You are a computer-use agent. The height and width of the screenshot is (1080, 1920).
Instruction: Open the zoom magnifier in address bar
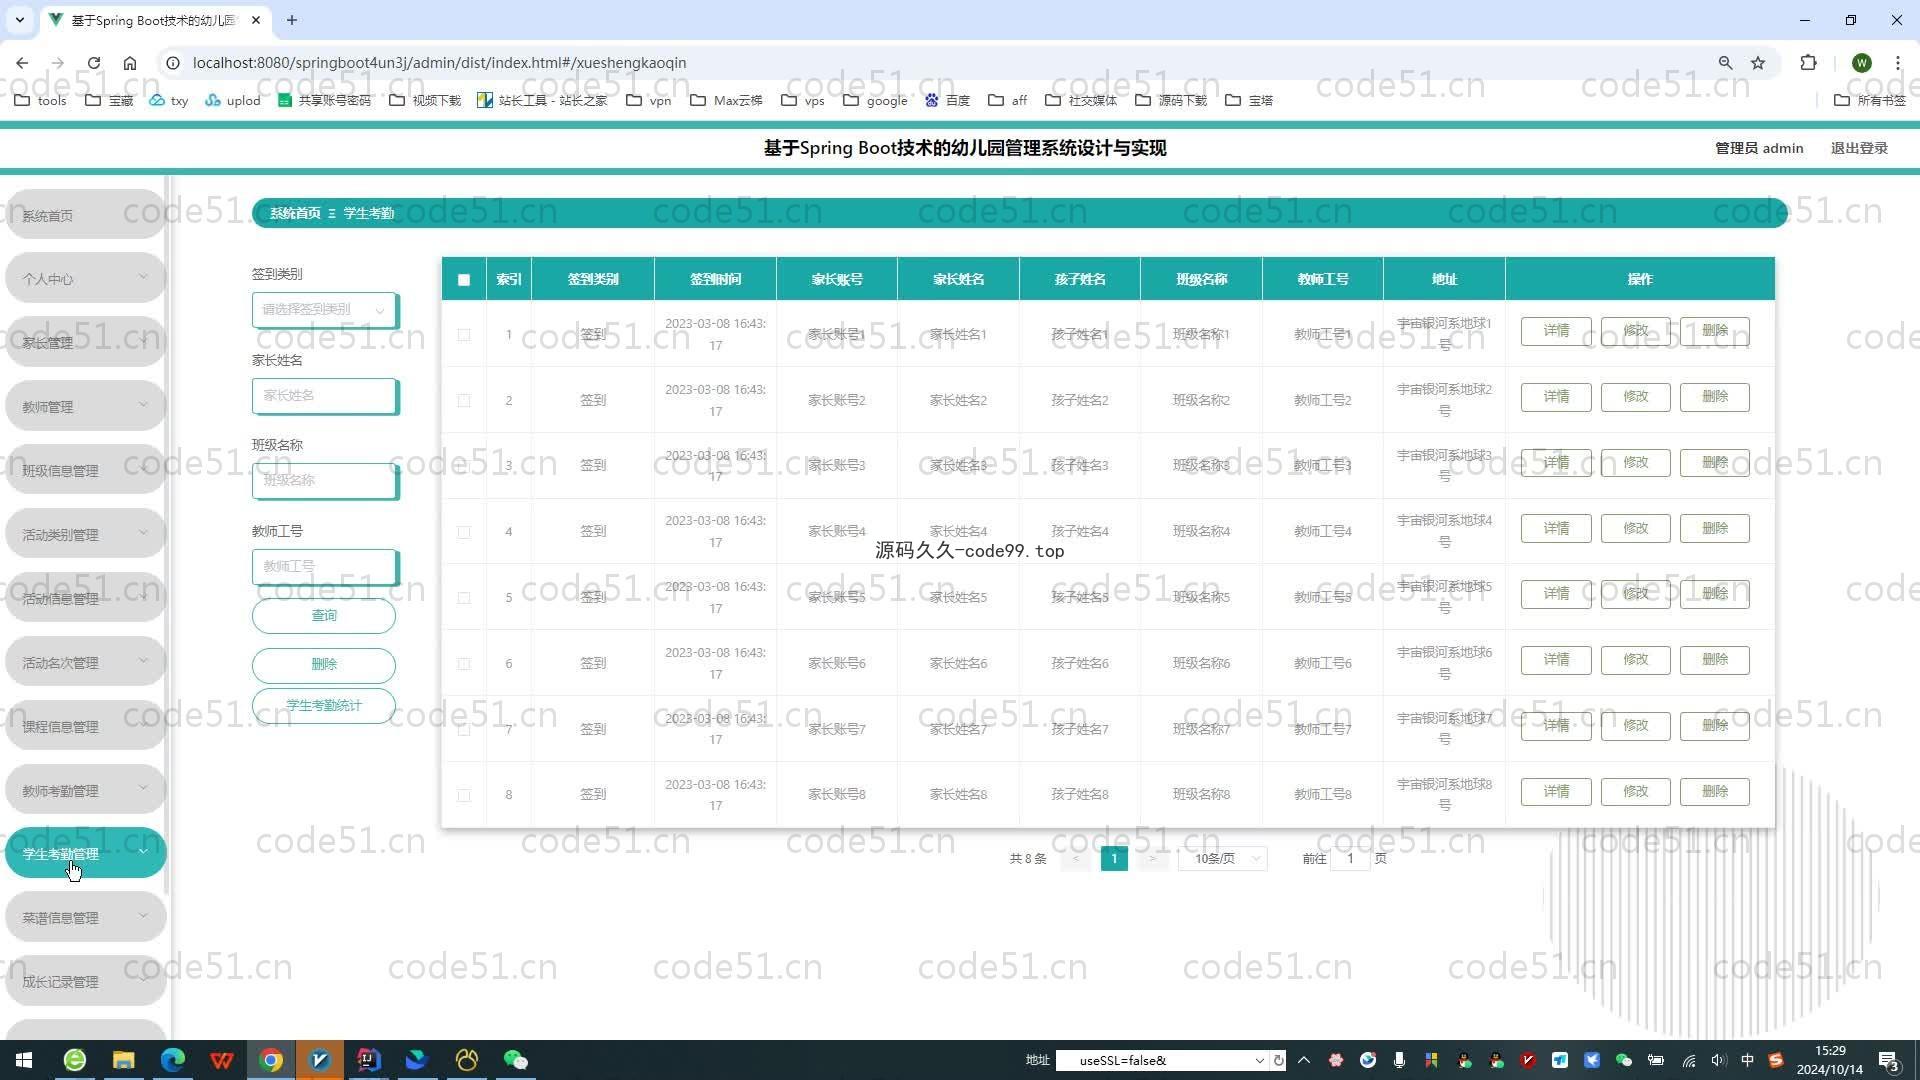coord(1725,62)
